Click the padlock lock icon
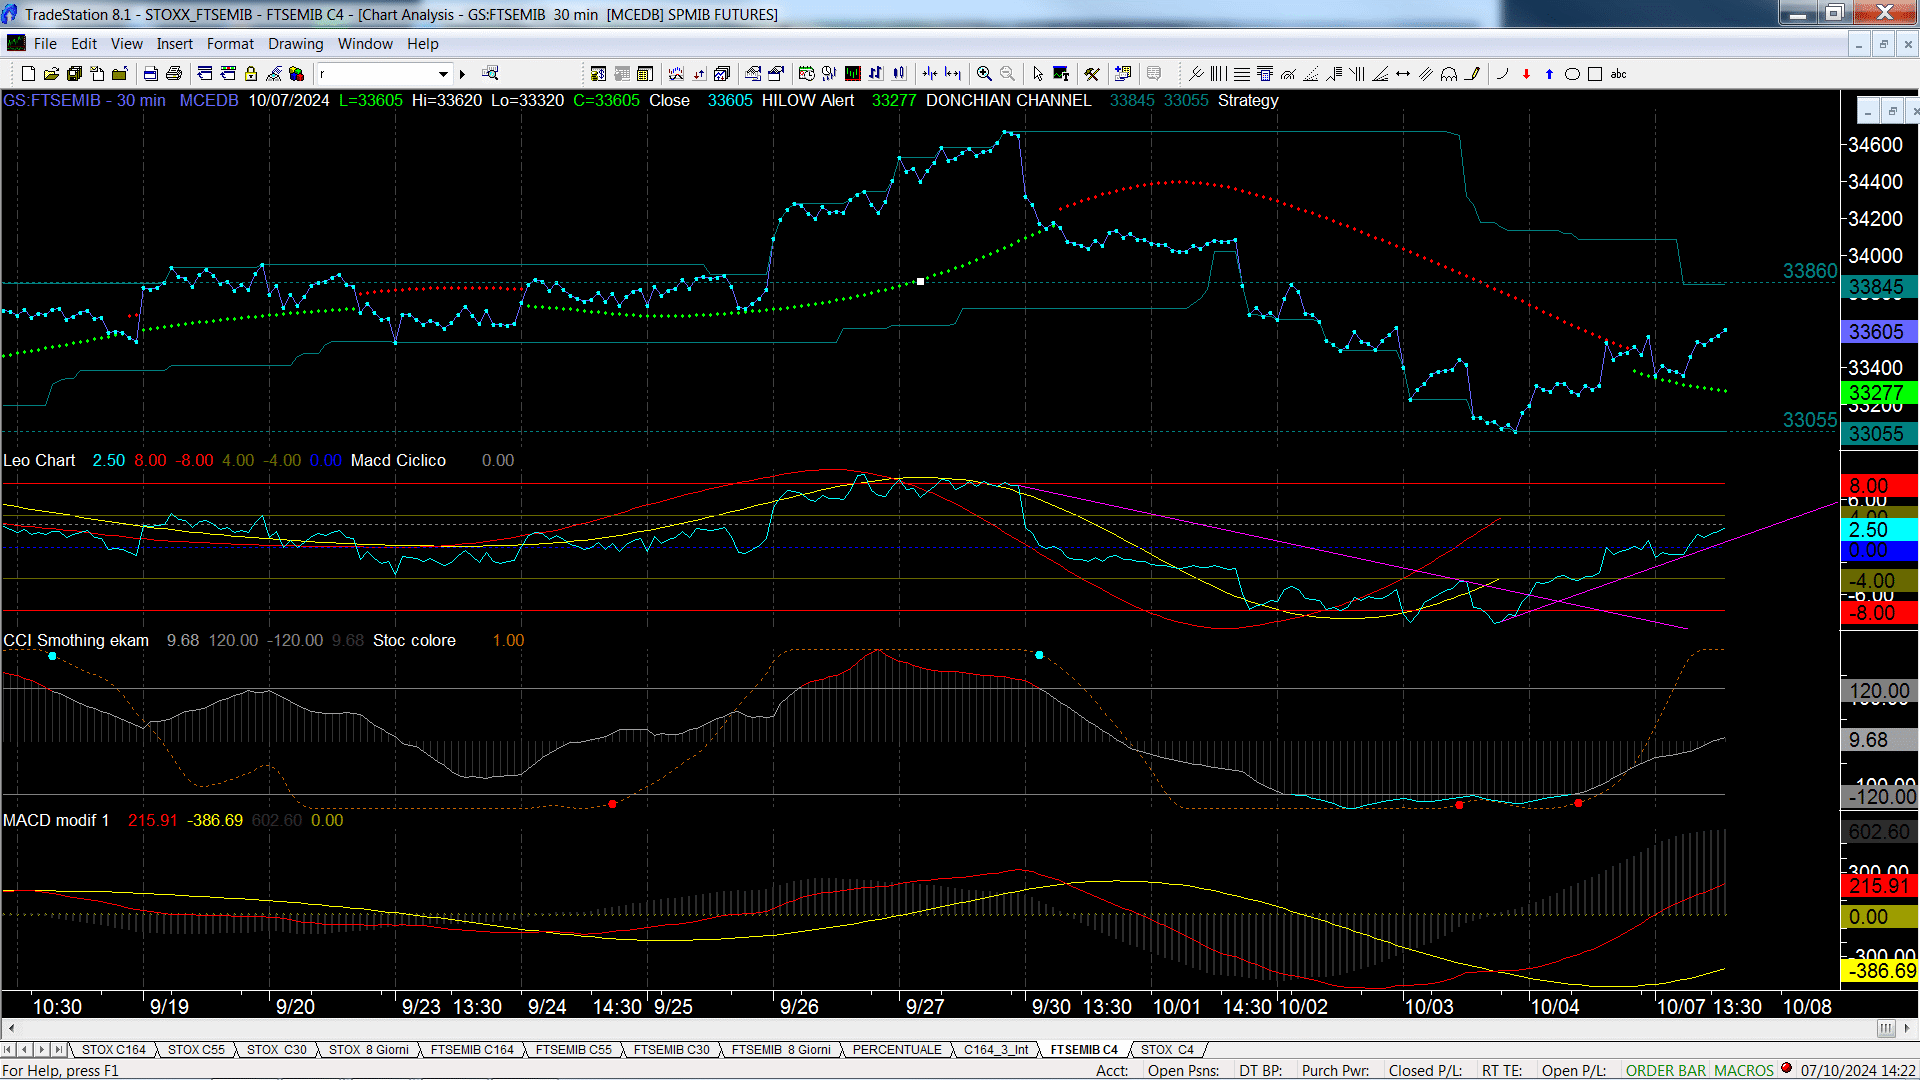 click(x=251, y=74)
